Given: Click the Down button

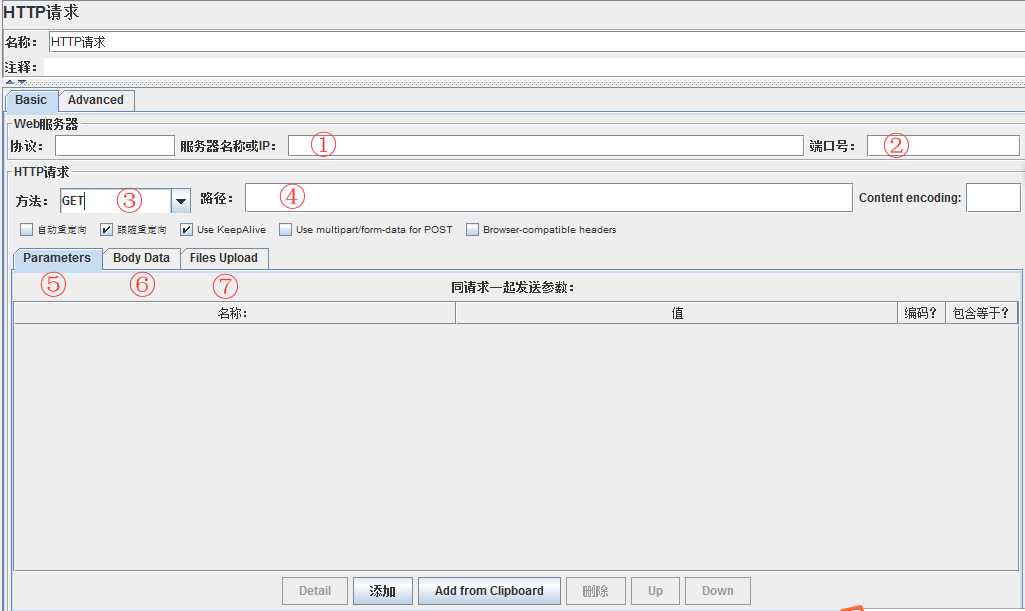Looking at the screenshot, I should click(x=717, y=591).
